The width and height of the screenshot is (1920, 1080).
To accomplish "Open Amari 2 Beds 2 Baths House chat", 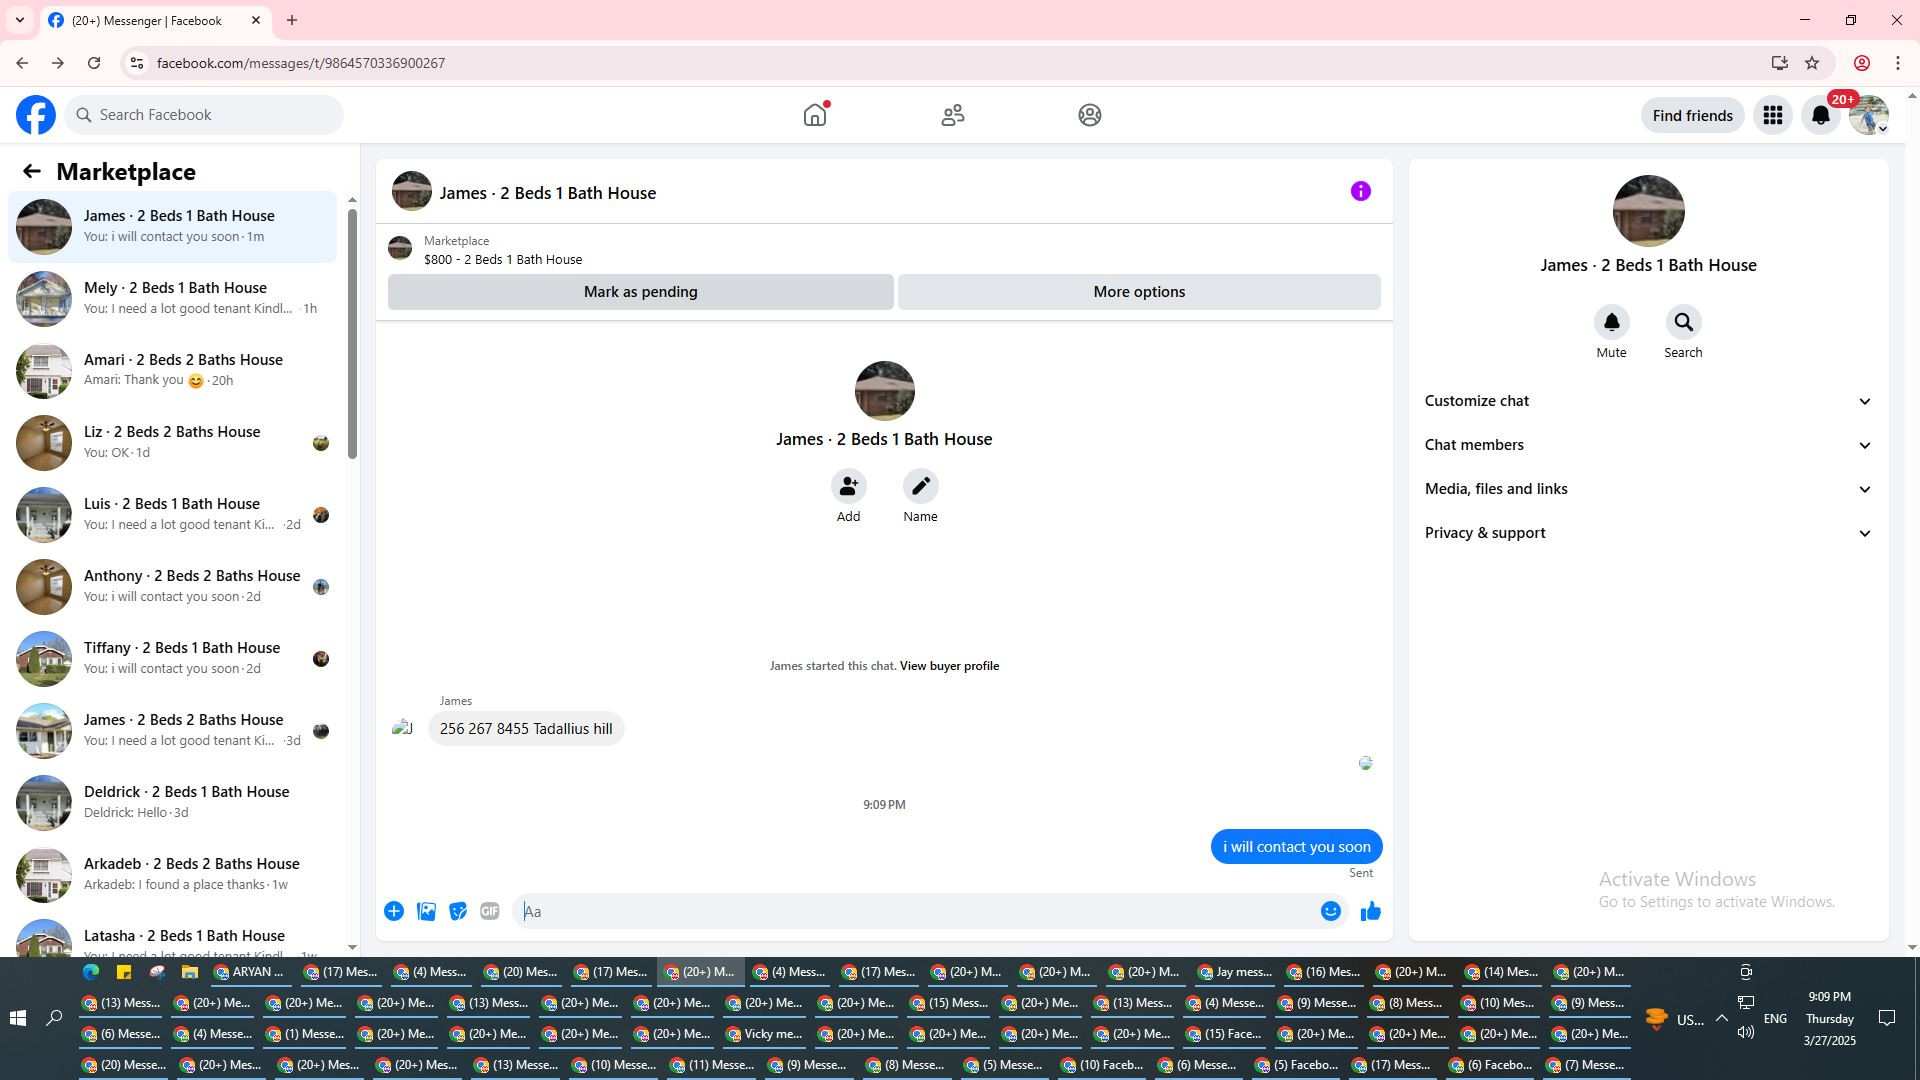I will click(x=172, y=370).
